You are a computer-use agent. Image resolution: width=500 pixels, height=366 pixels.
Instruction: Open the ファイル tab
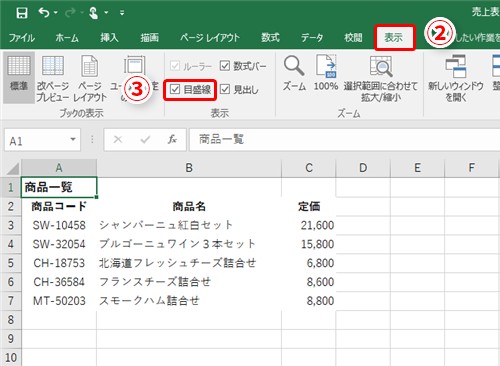(22, 38)
